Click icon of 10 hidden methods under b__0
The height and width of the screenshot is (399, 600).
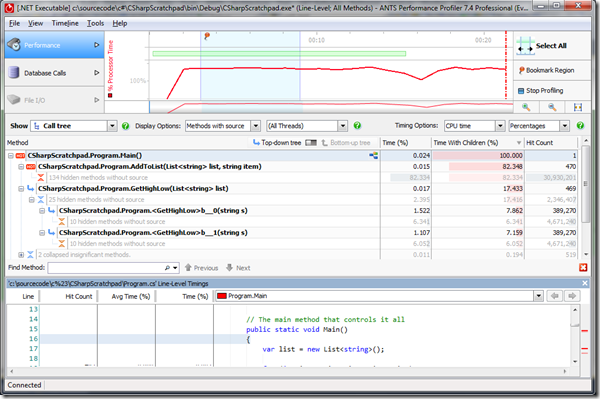[62, 221]
